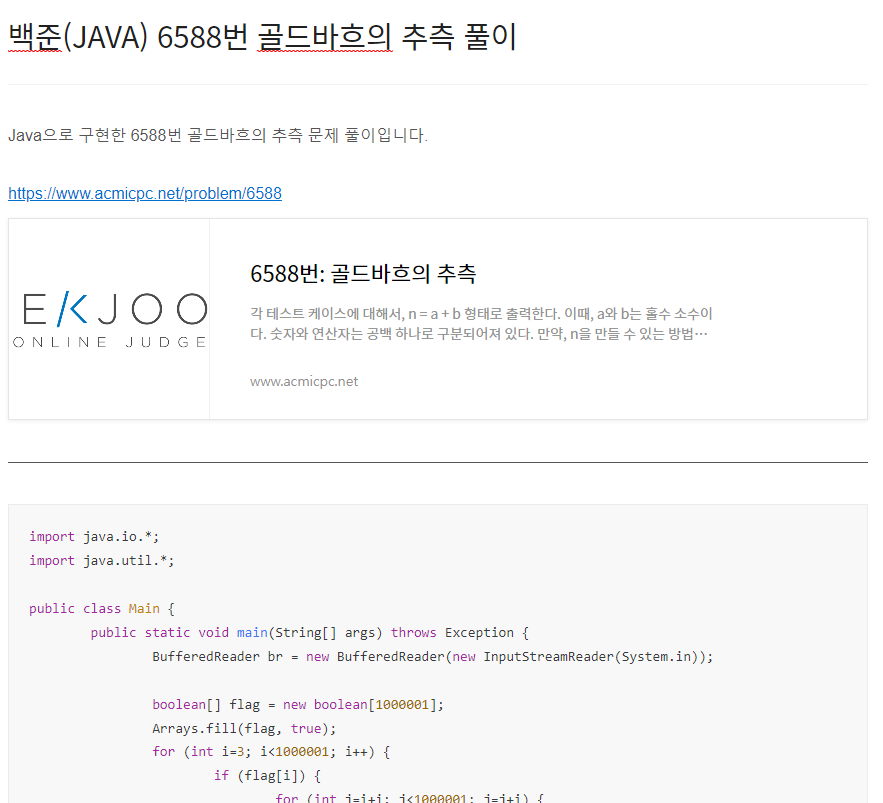Click the code line import java.io.*;
The width and height of the screenshot is (883, 803).
[94, 537]
